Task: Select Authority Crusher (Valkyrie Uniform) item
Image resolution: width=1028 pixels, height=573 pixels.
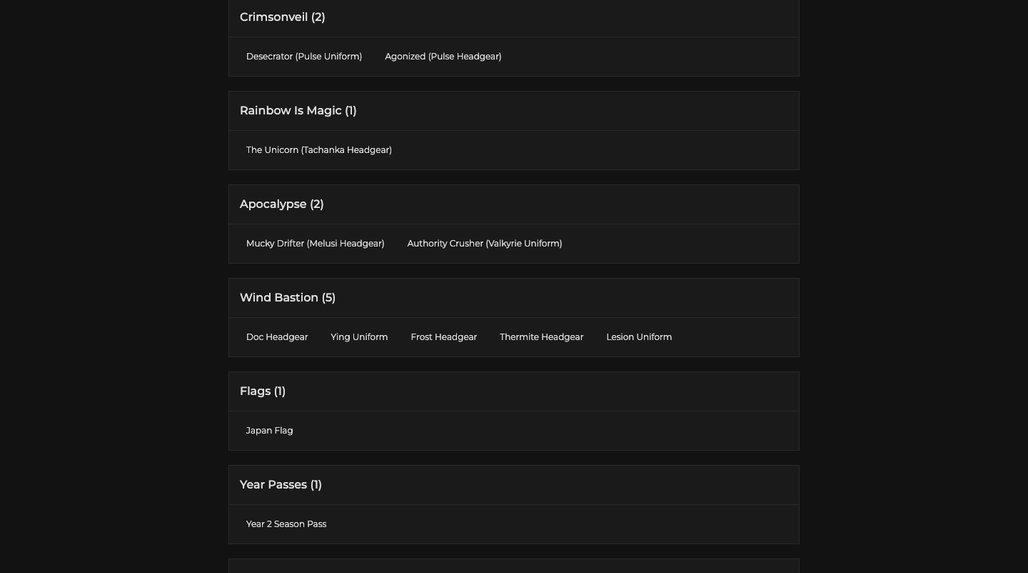Action: [484, 244]
